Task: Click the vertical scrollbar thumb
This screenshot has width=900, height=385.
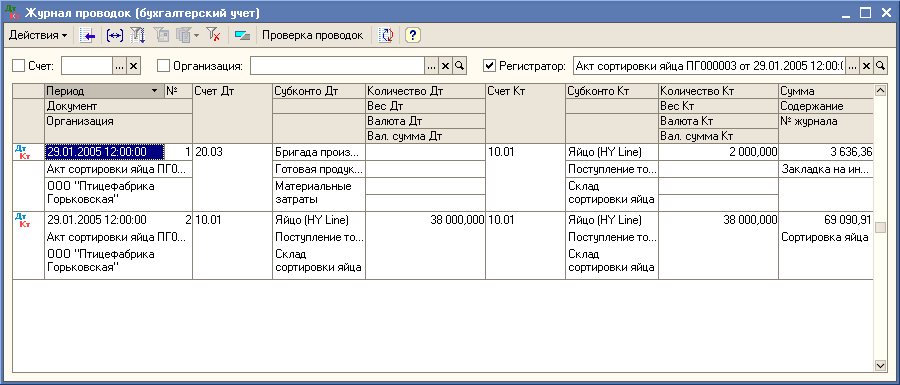Action: coord(880,228)
